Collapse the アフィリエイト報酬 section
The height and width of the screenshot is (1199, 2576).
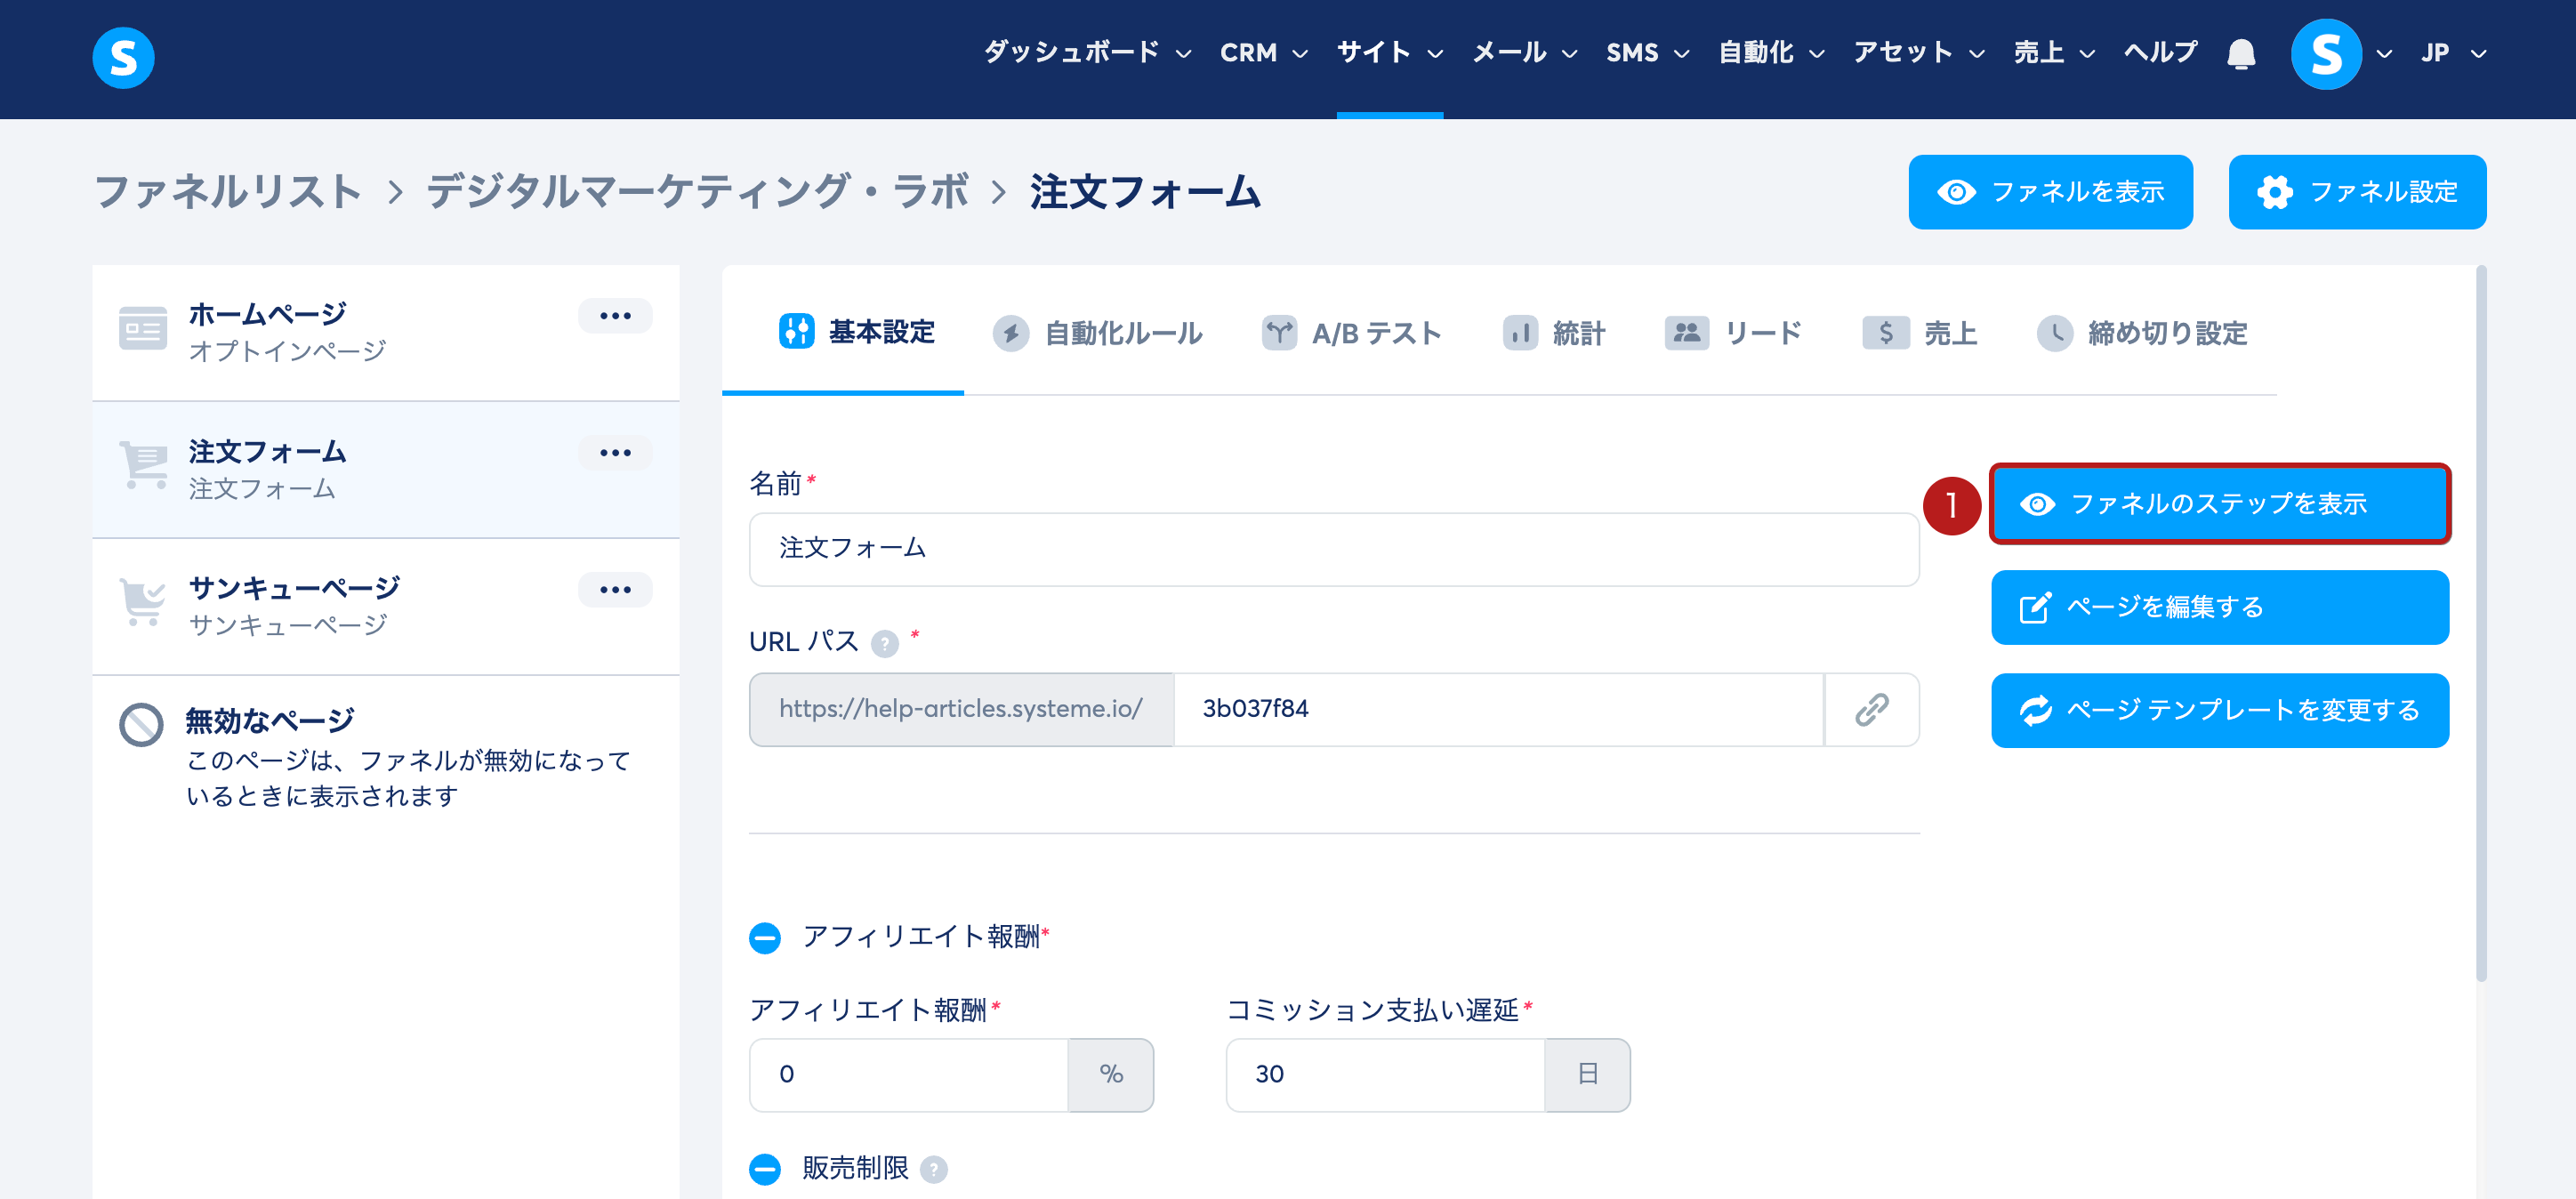click(765, 937)
